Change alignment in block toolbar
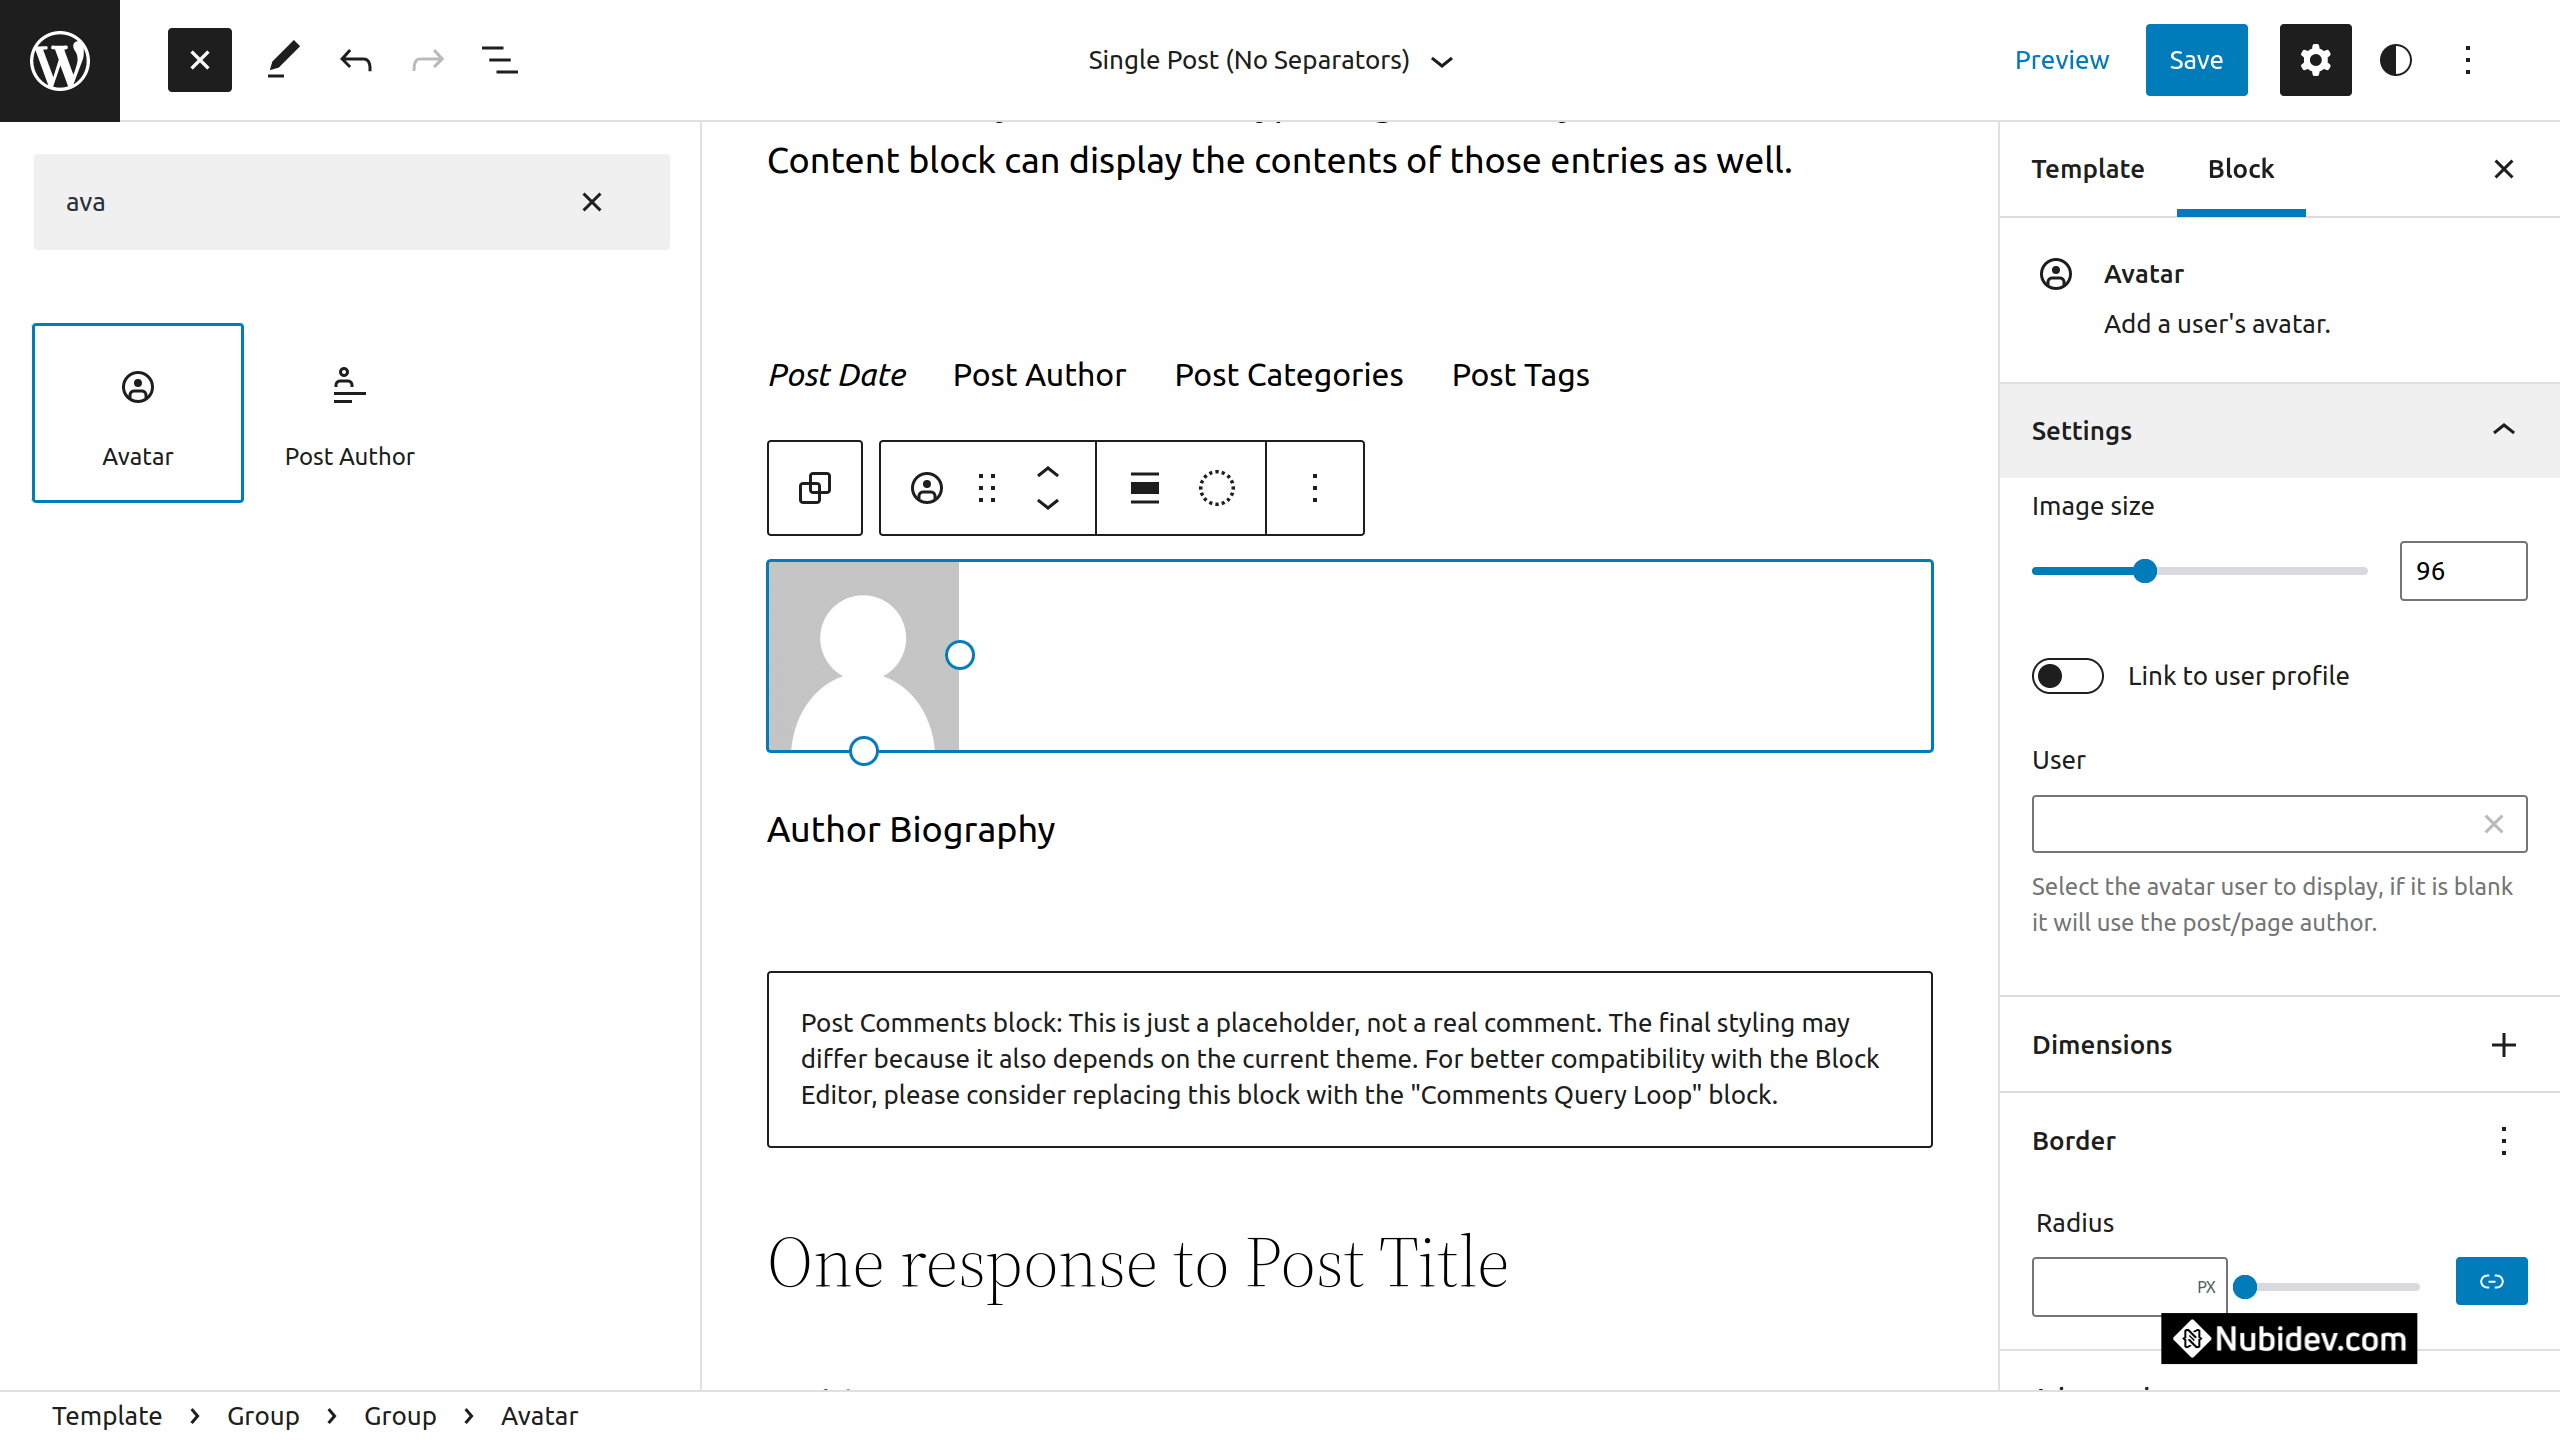The image size is (2560, 1440). point(1144,488)
